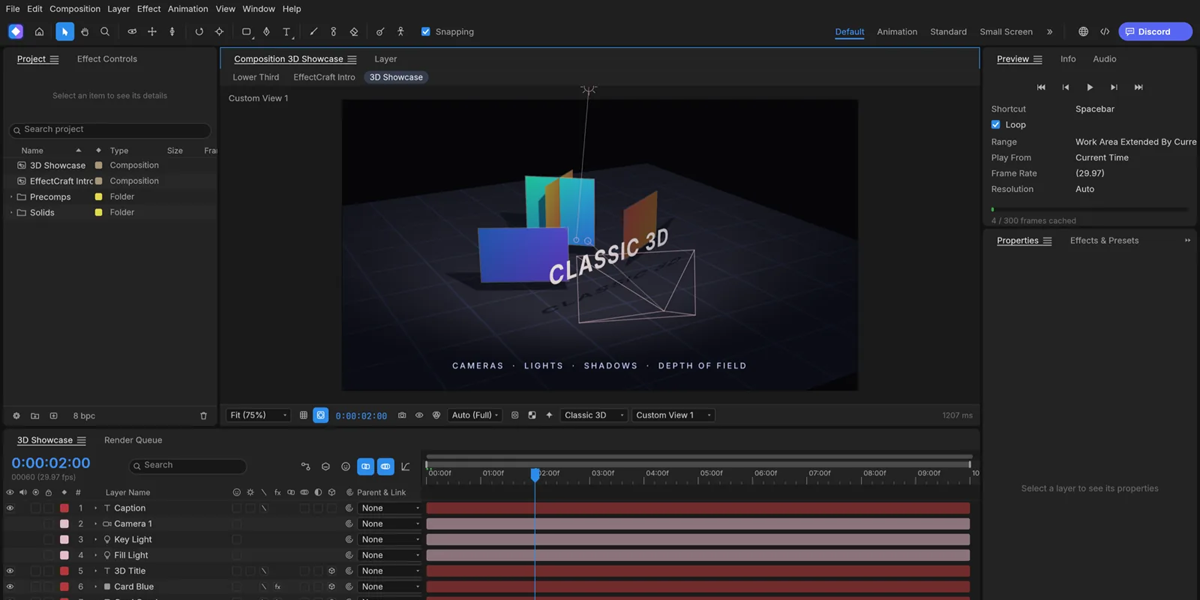1200x600 pixels.
Task: Uncheck the Loop option in Preview
Action: click(x=996, y=125)
